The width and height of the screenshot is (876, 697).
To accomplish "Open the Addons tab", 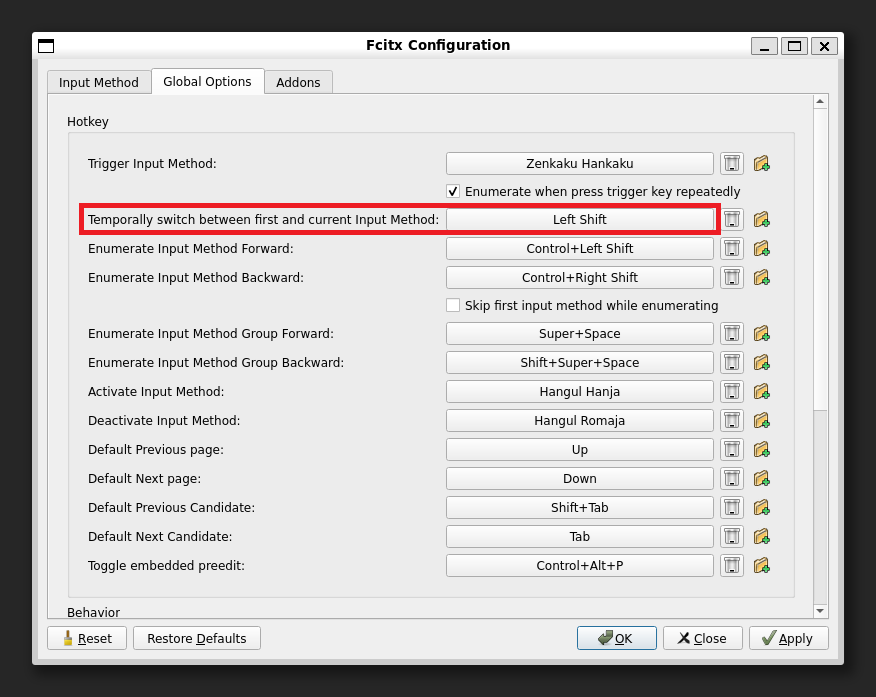I will click(x=298, y=82).
